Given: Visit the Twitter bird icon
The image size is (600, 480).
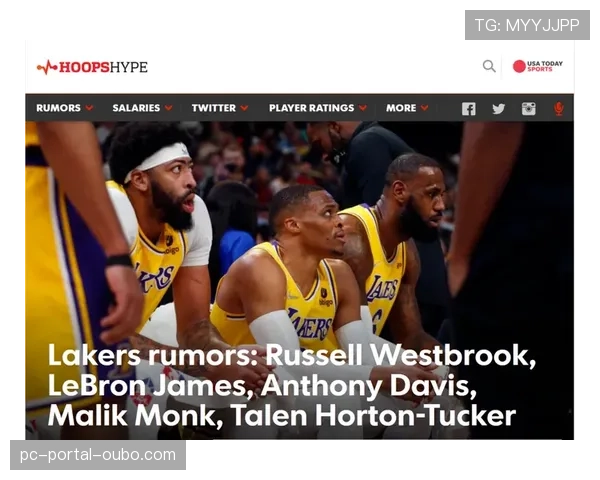Looking at the screenshot, I should [x=499, y=109].
